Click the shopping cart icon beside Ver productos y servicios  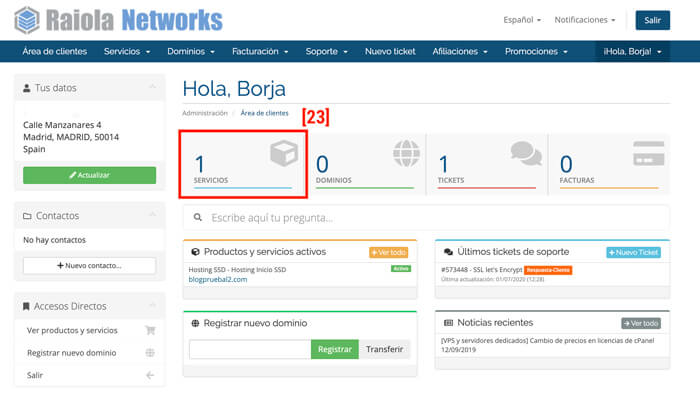(150, 330)
